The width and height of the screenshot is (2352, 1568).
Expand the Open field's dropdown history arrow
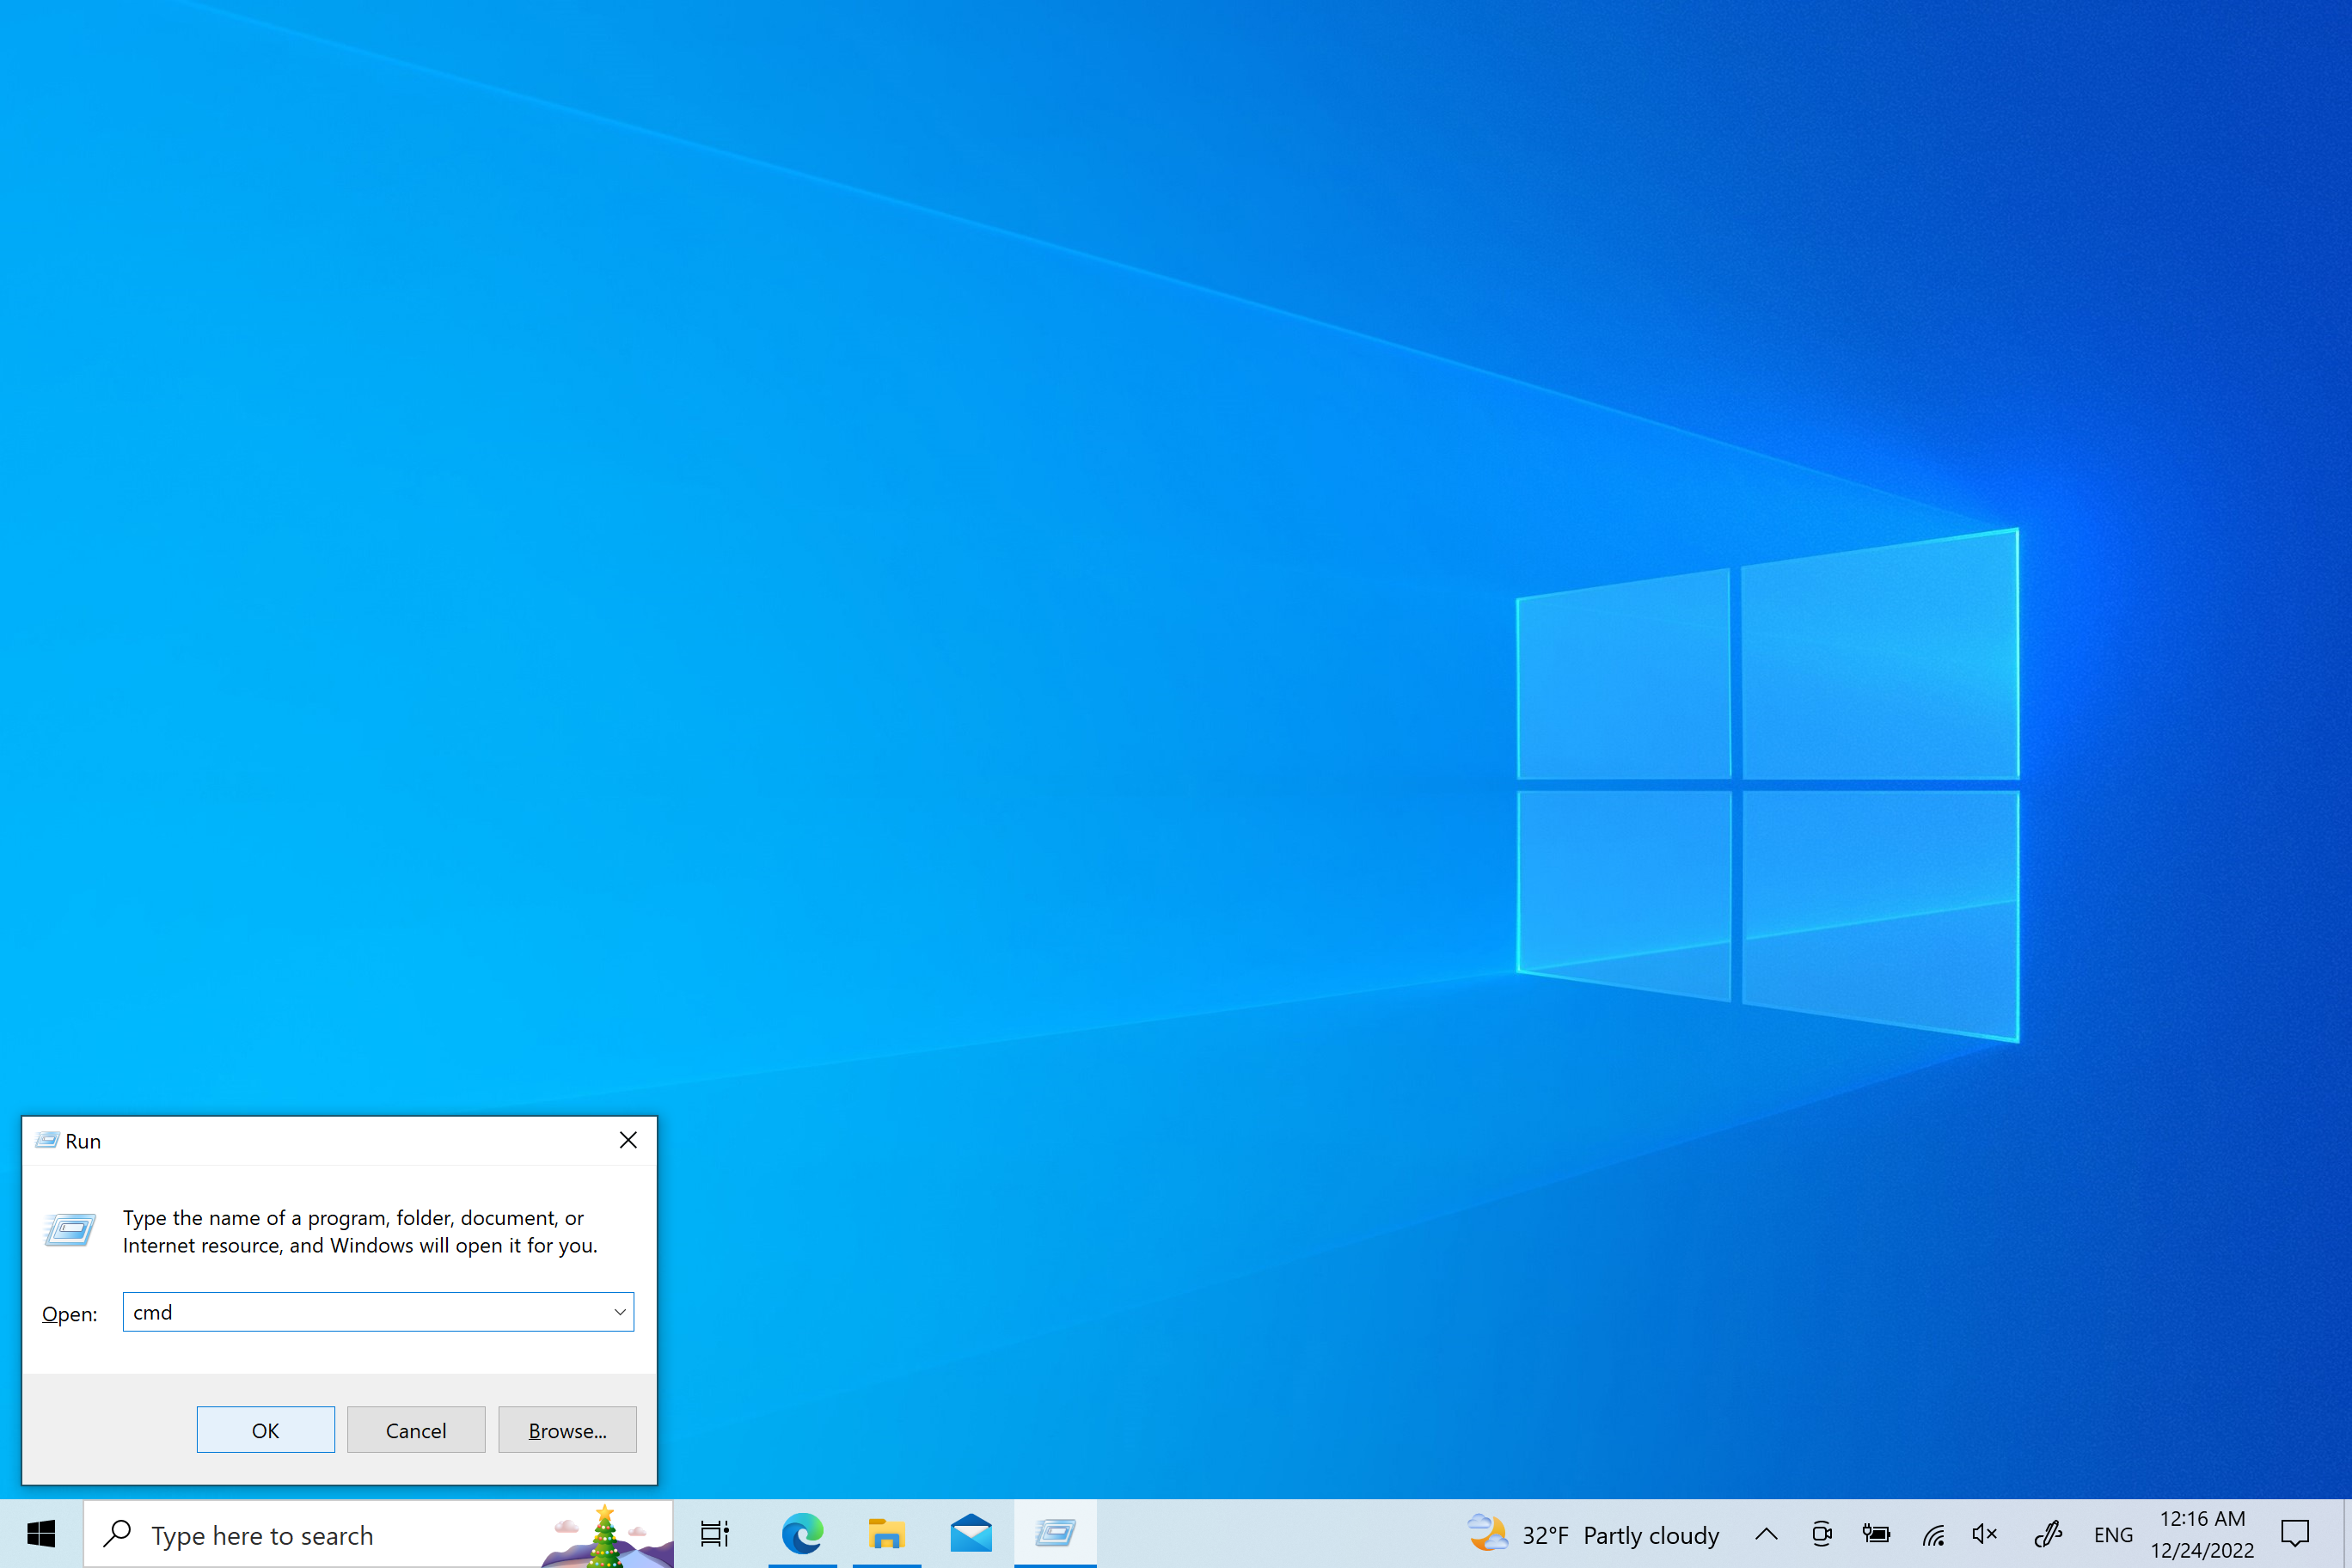pos(619,1312)
